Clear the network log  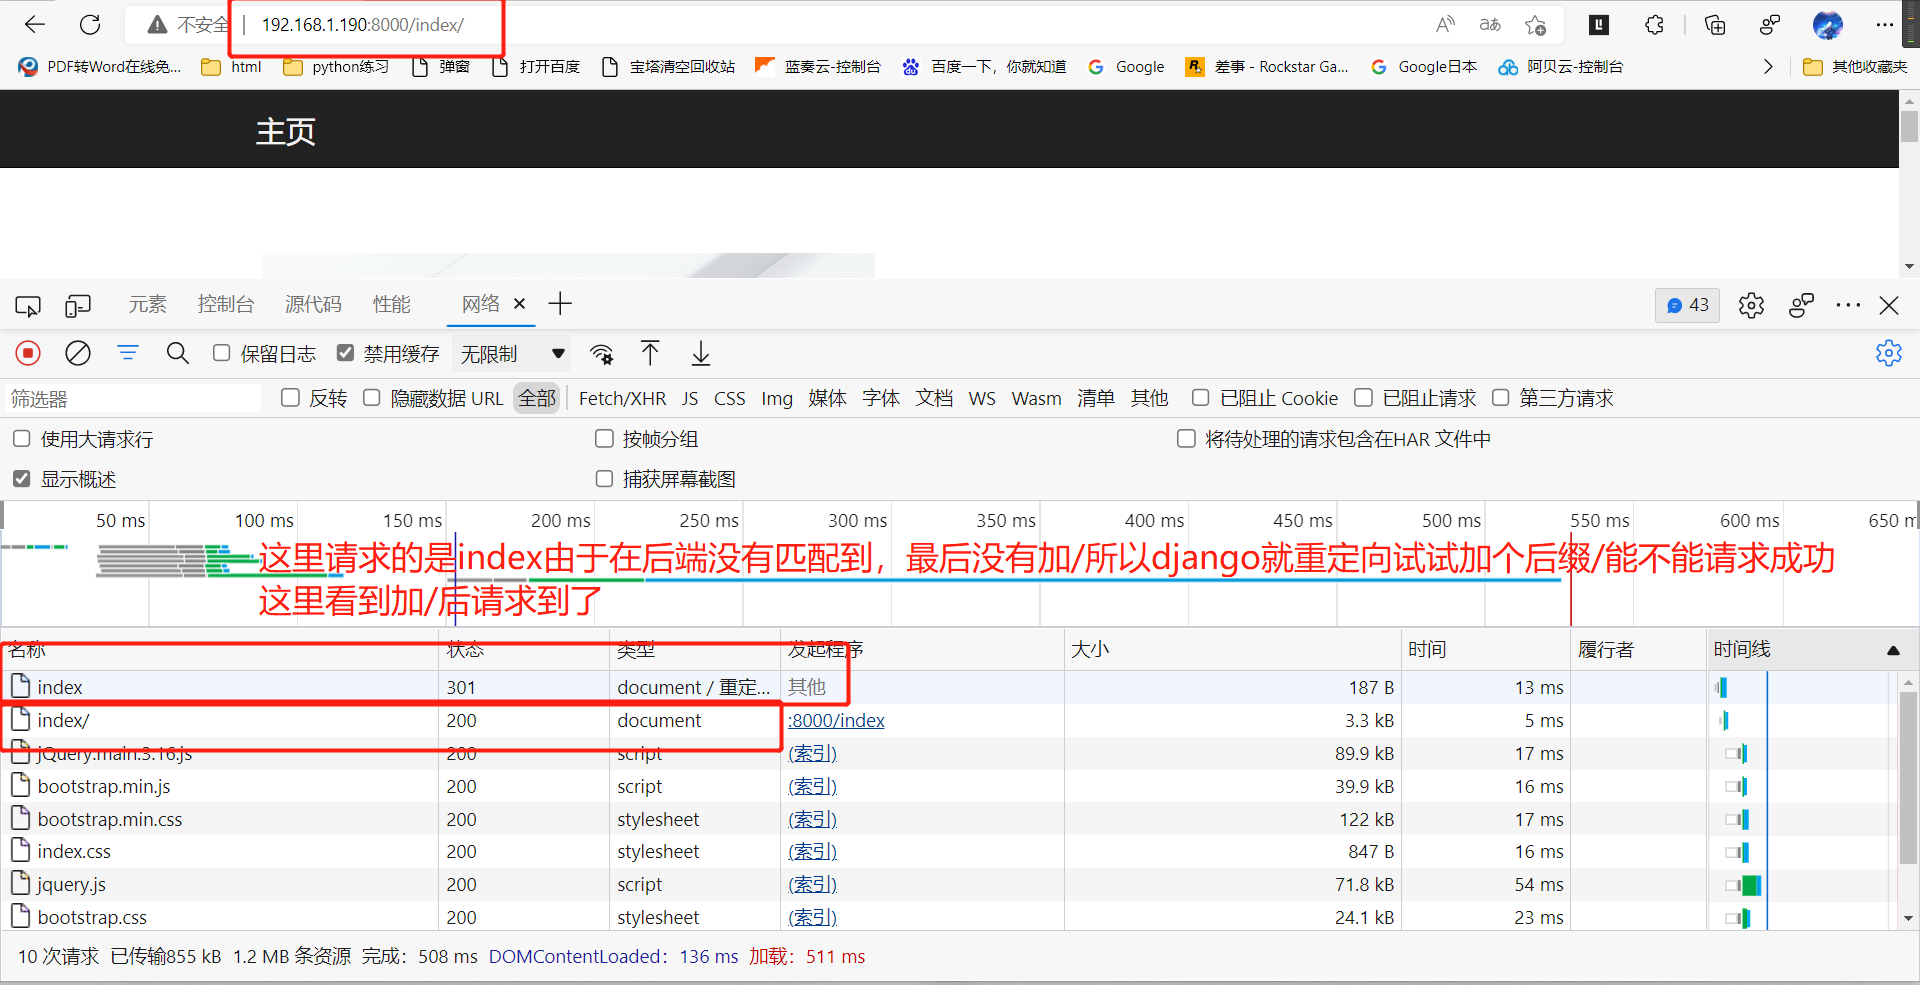click(78, 353)
